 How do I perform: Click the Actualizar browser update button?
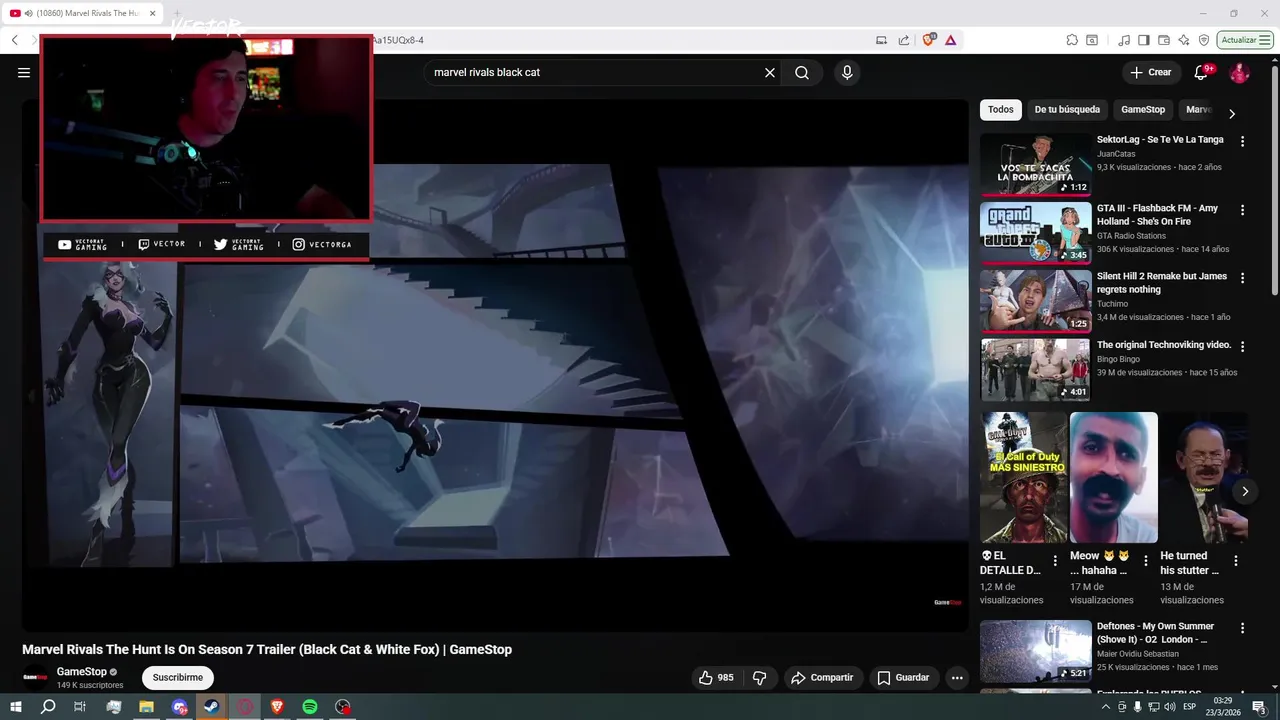pos(1245,40)
